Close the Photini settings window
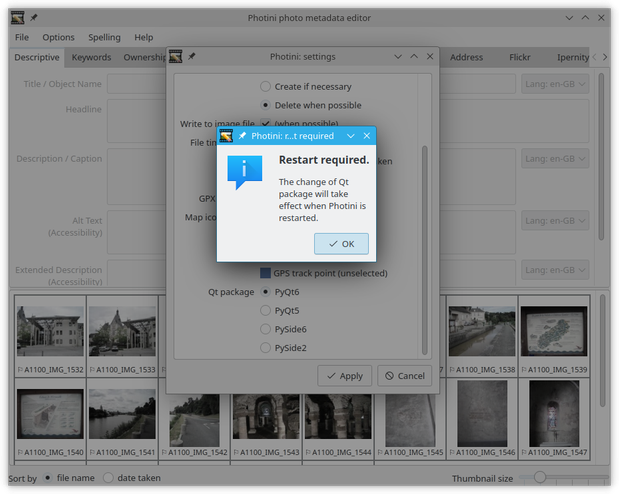This screenshot has height=494, width=619. pos(430,56)
